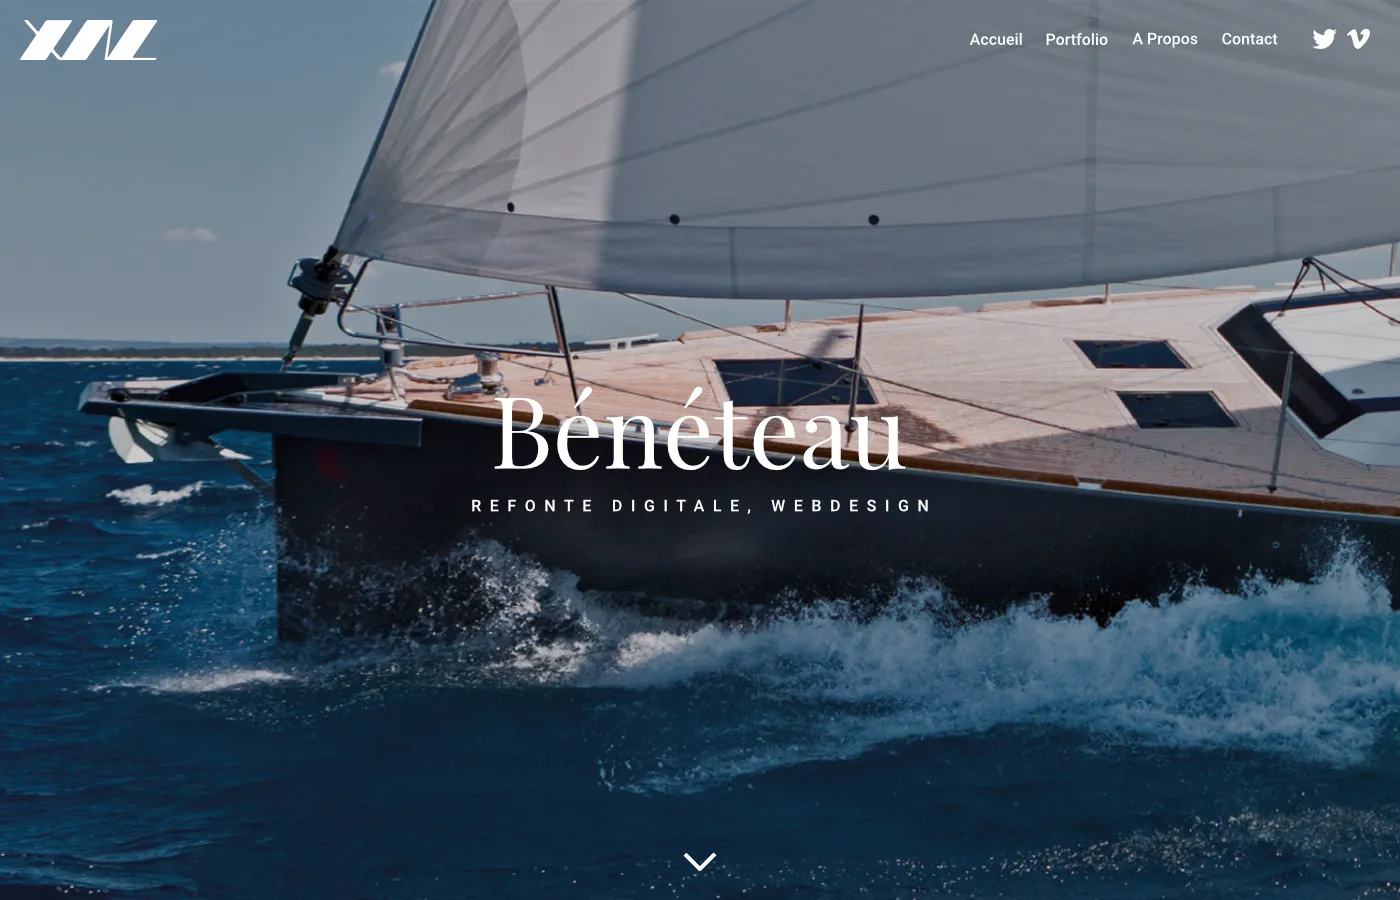Go to the Accueil page
Image resolution: width=1400 pixels, height=900 pixels.
[x=996, y=39]
